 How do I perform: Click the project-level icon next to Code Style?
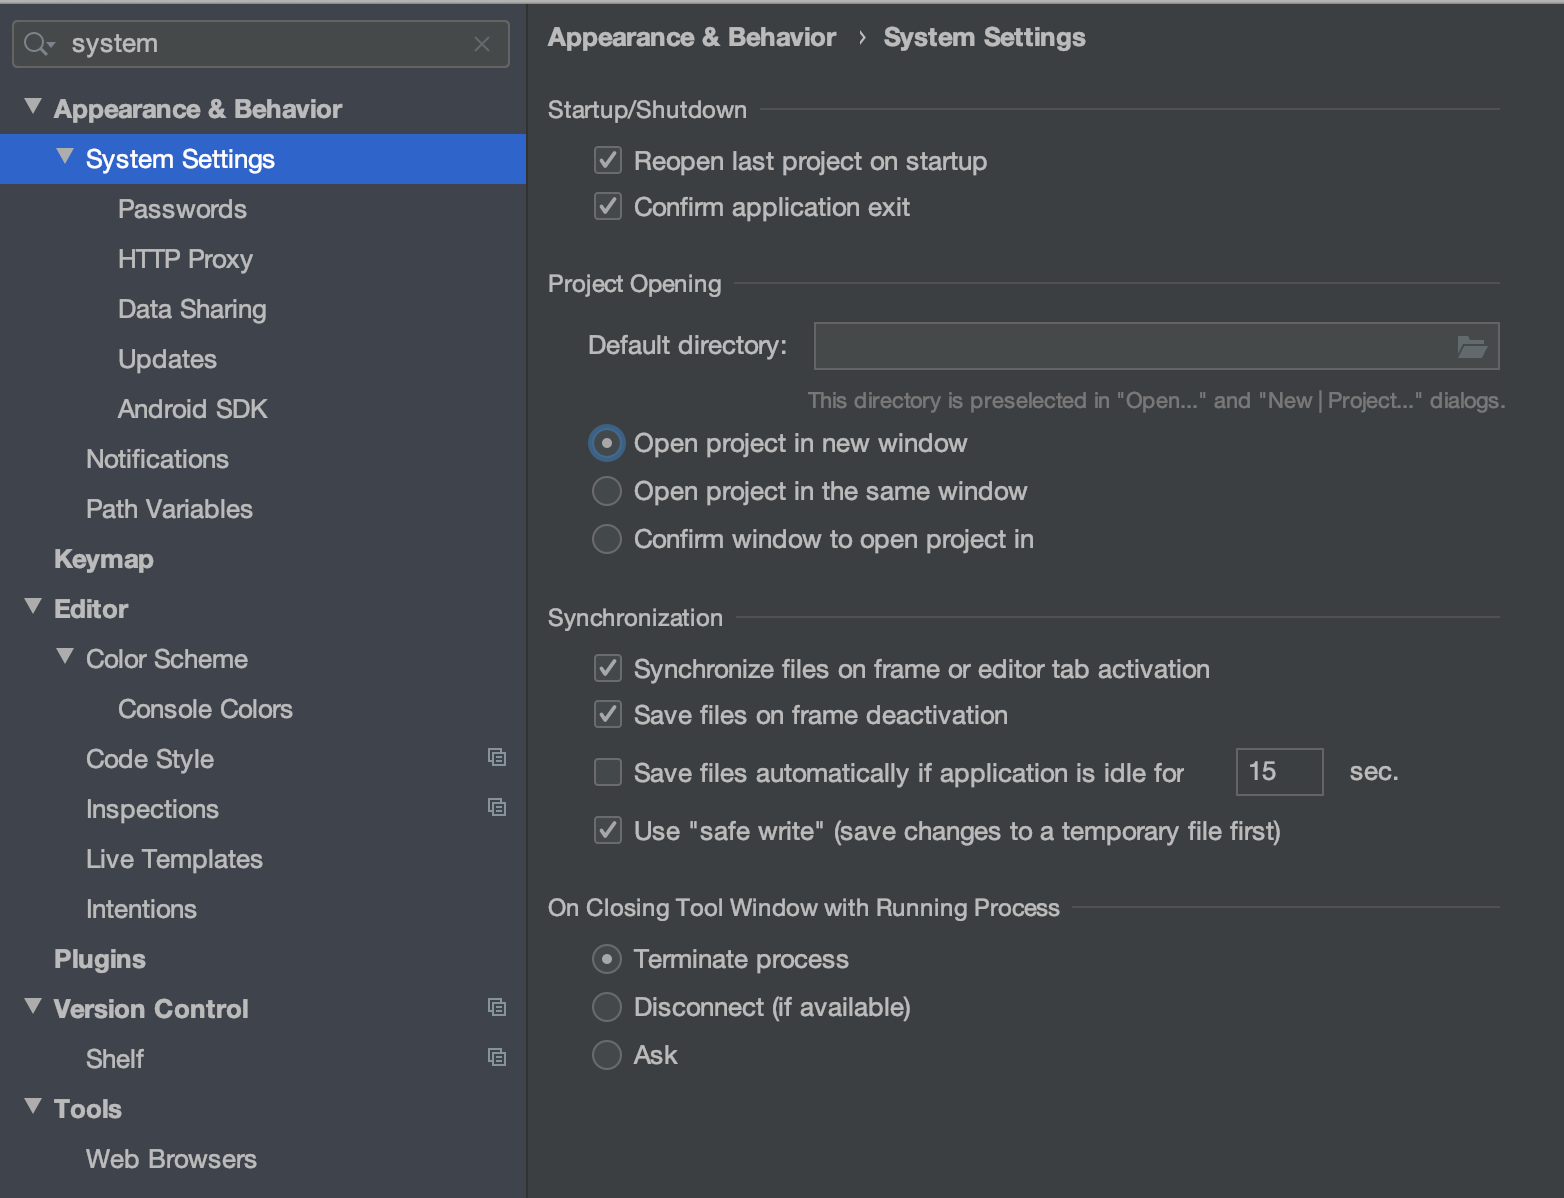tap(497, 757)
